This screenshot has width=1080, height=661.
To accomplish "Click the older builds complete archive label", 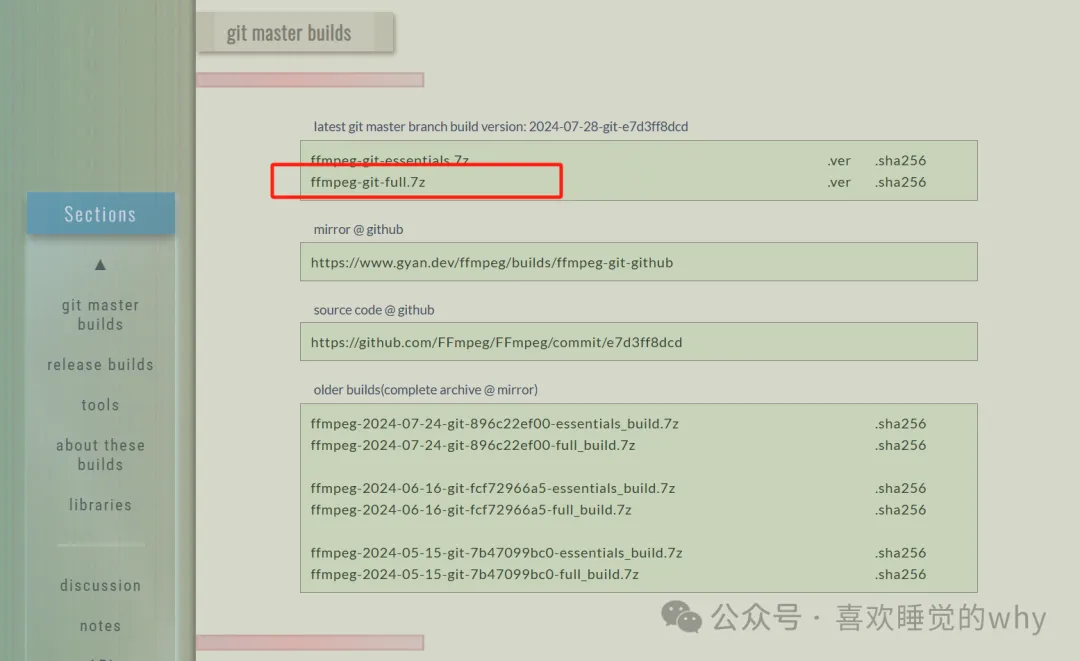I will click(x=426, y=390).
